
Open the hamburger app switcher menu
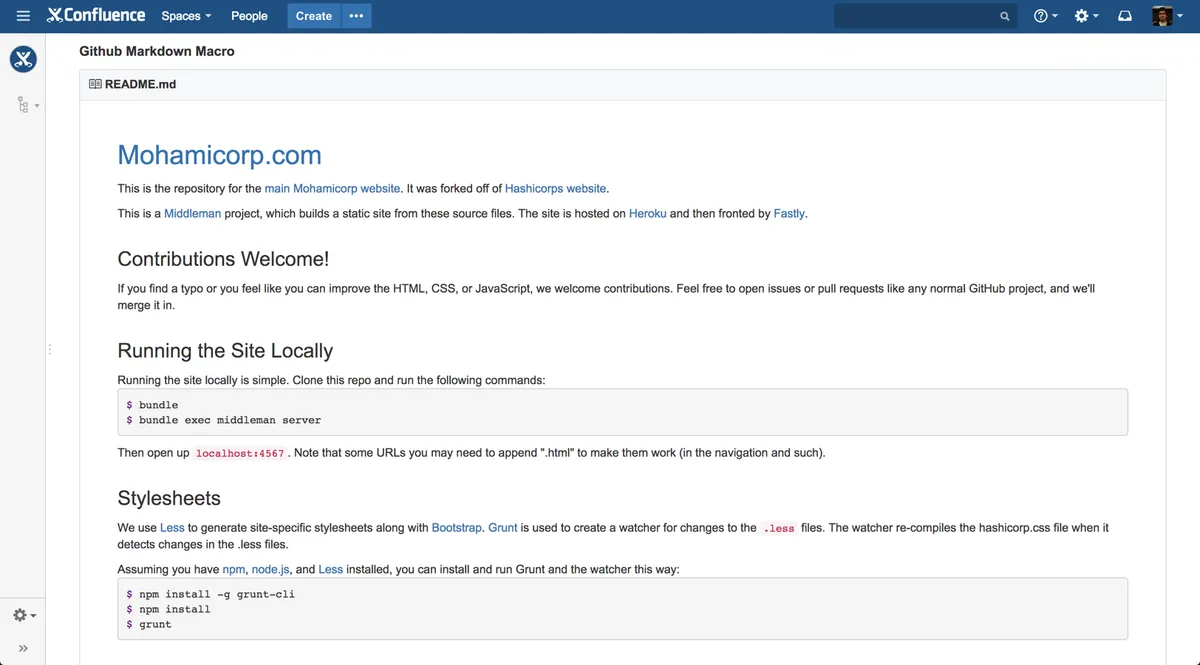tap(23, 16)
